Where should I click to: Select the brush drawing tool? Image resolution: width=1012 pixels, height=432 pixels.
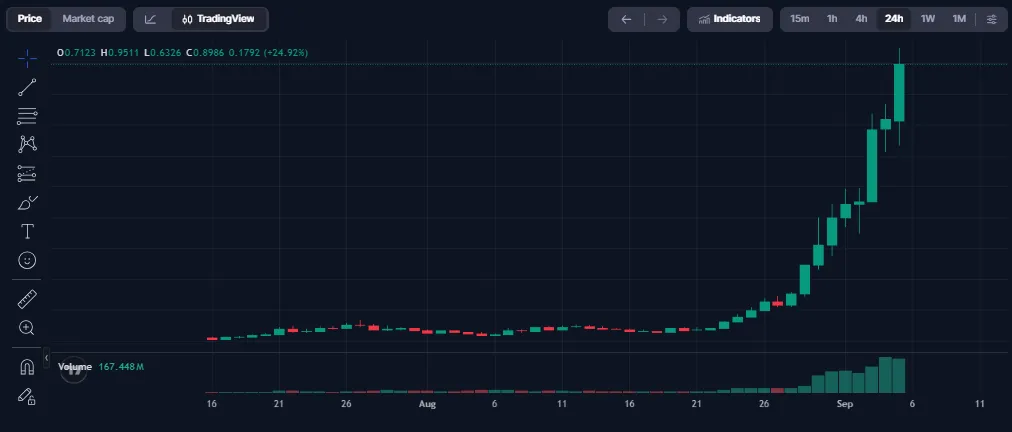click(x=27, y=203)
